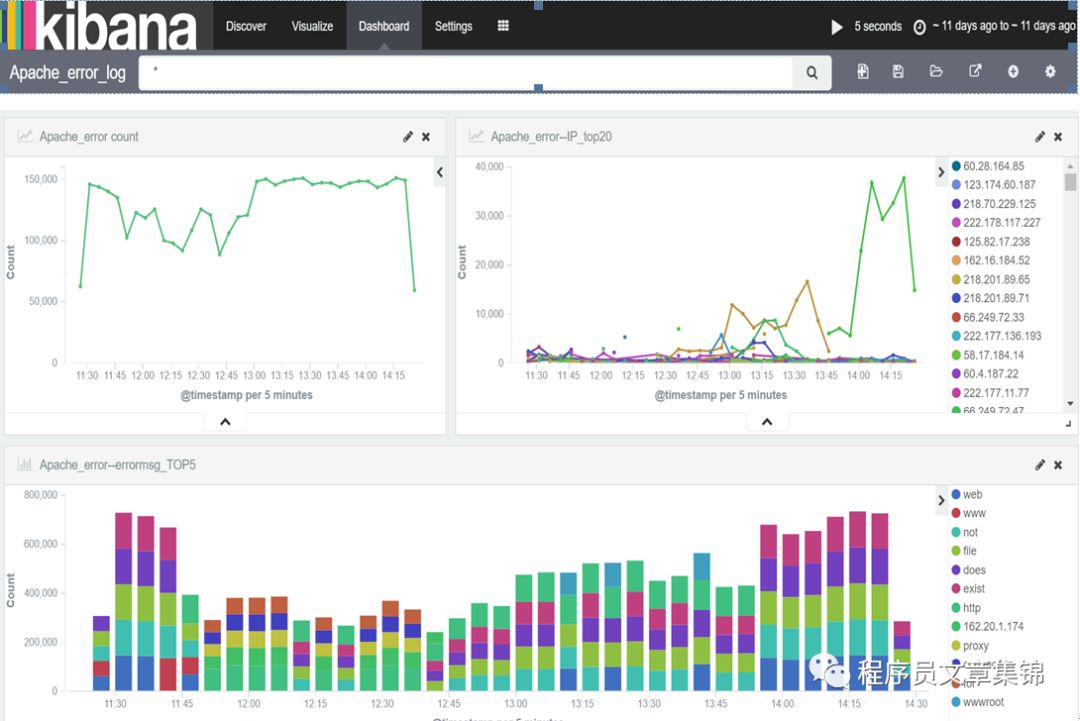Open the Visualize tab
The image size is (1080, 721).
coord(312,26)
